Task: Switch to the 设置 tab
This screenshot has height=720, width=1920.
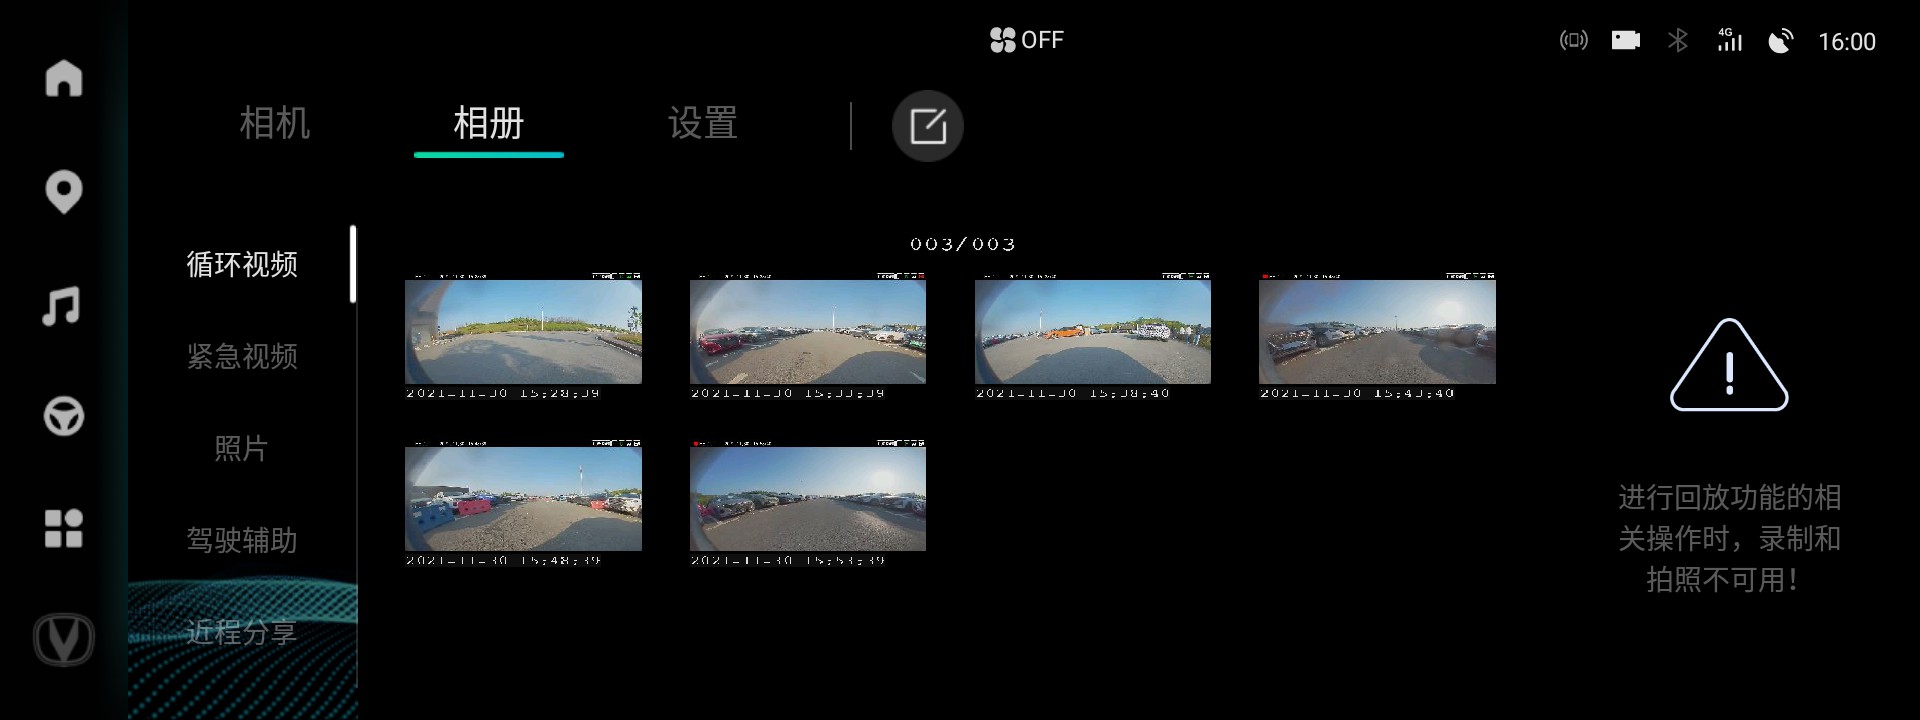Action: point(703,124)
